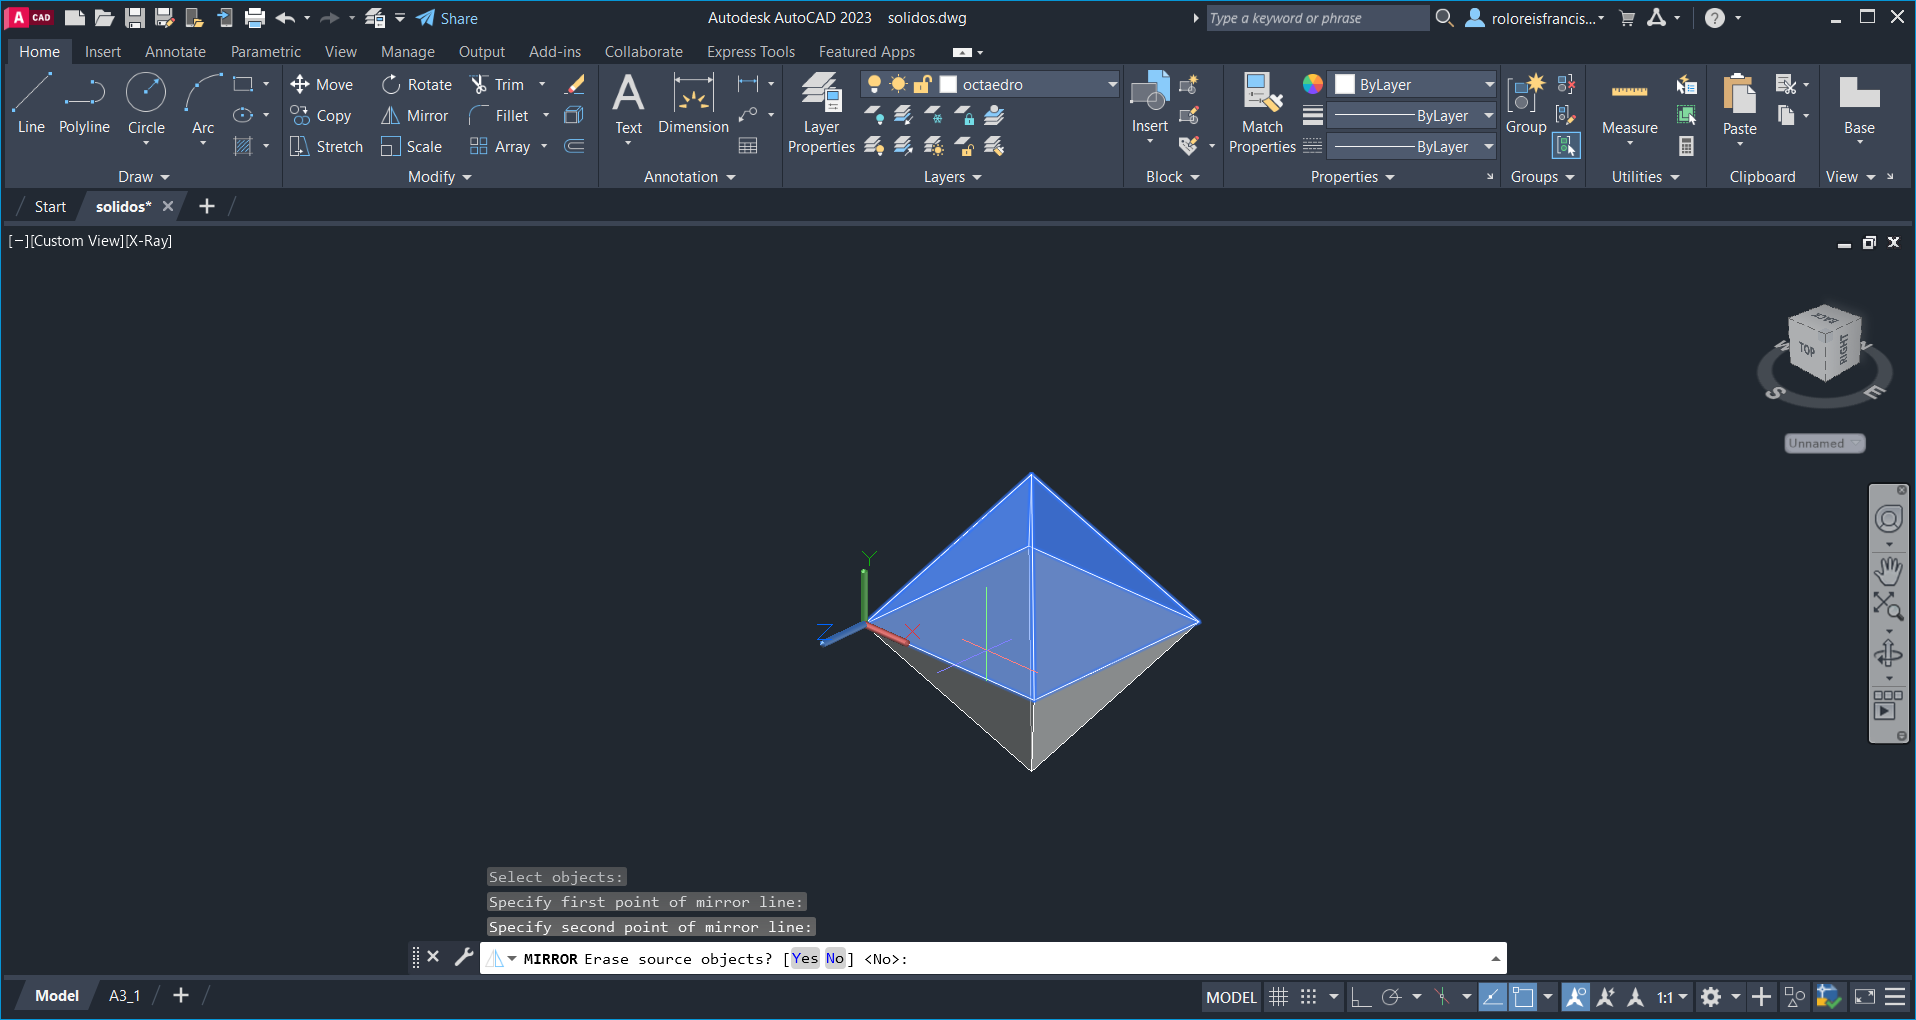Toggle ortho mode in status bar
This screenshot has width=1916, height=1020.
(1360, 997)
